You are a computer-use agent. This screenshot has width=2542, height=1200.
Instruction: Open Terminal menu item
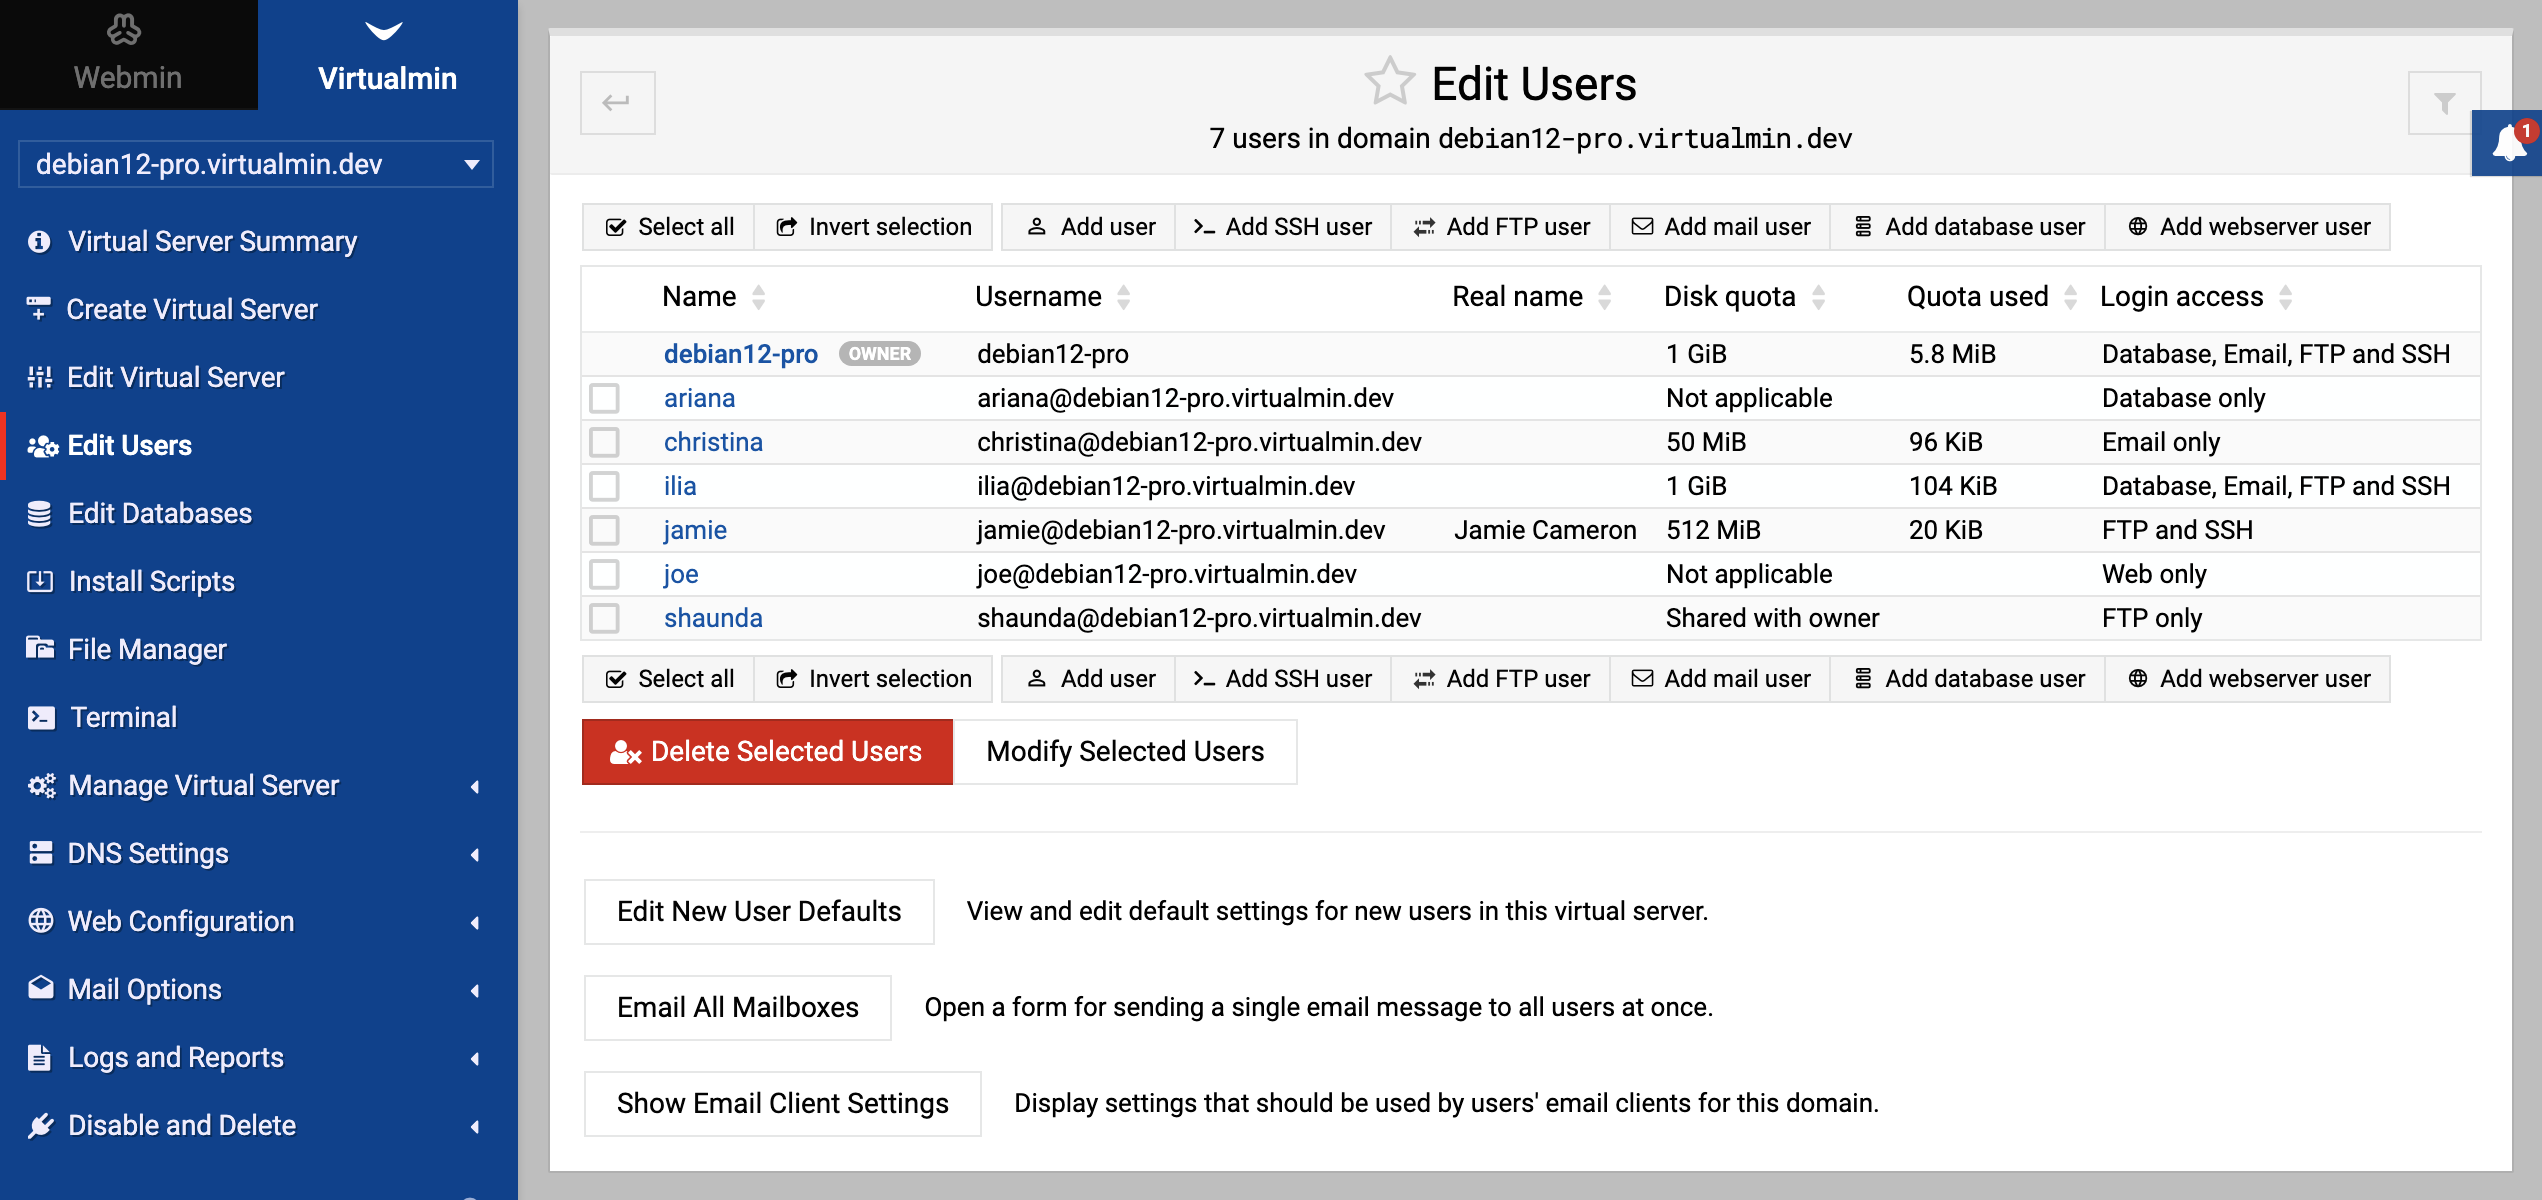pyautogui.click(x=258, y=717)
